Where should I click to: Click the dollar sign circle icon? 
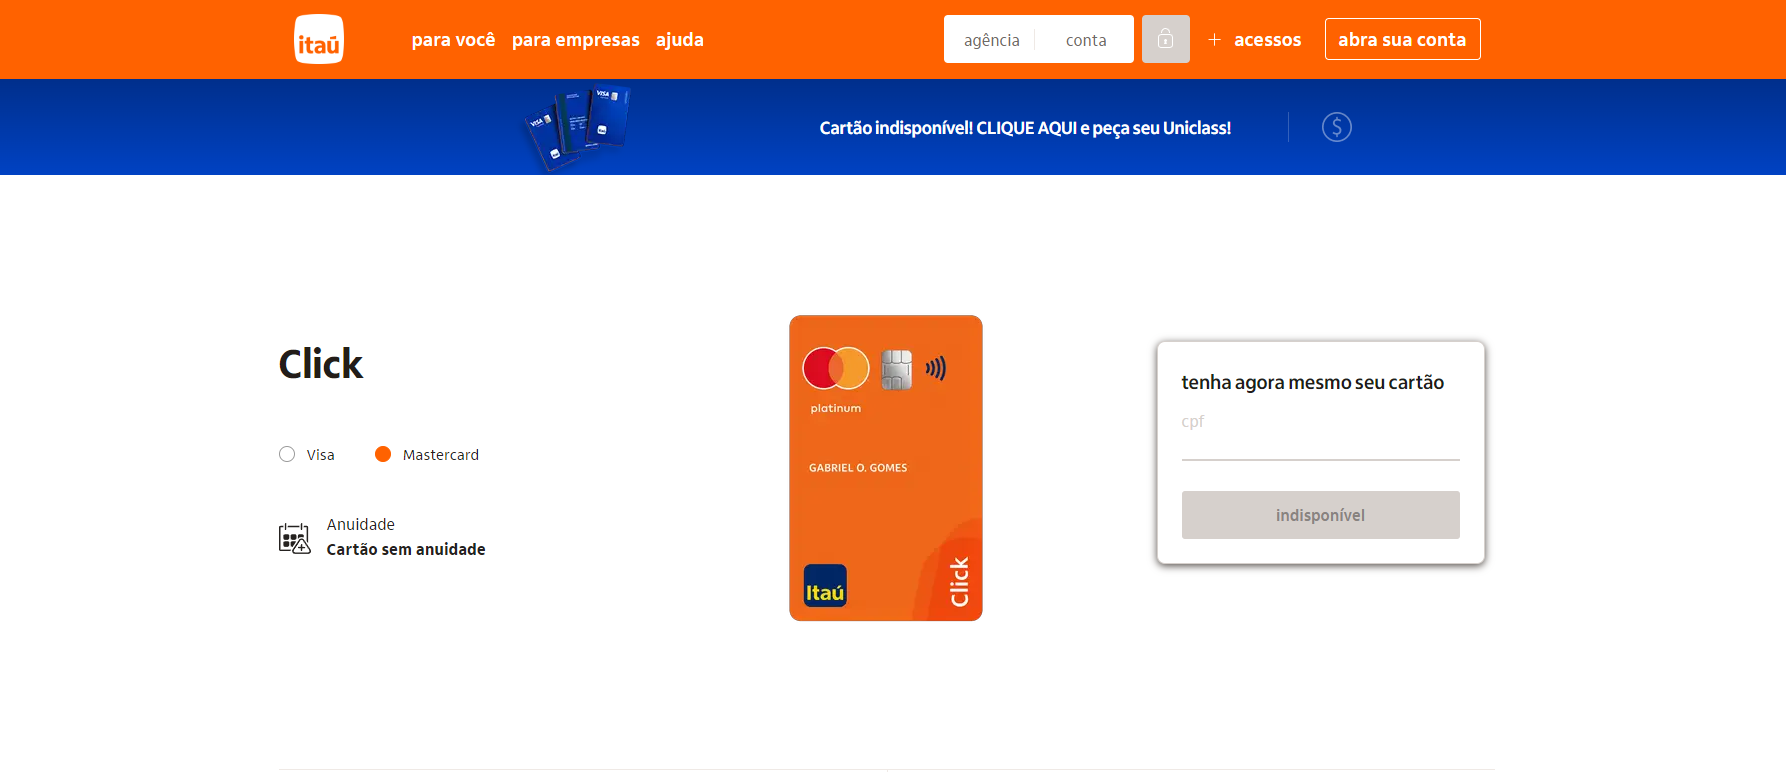click(1337, 127)
